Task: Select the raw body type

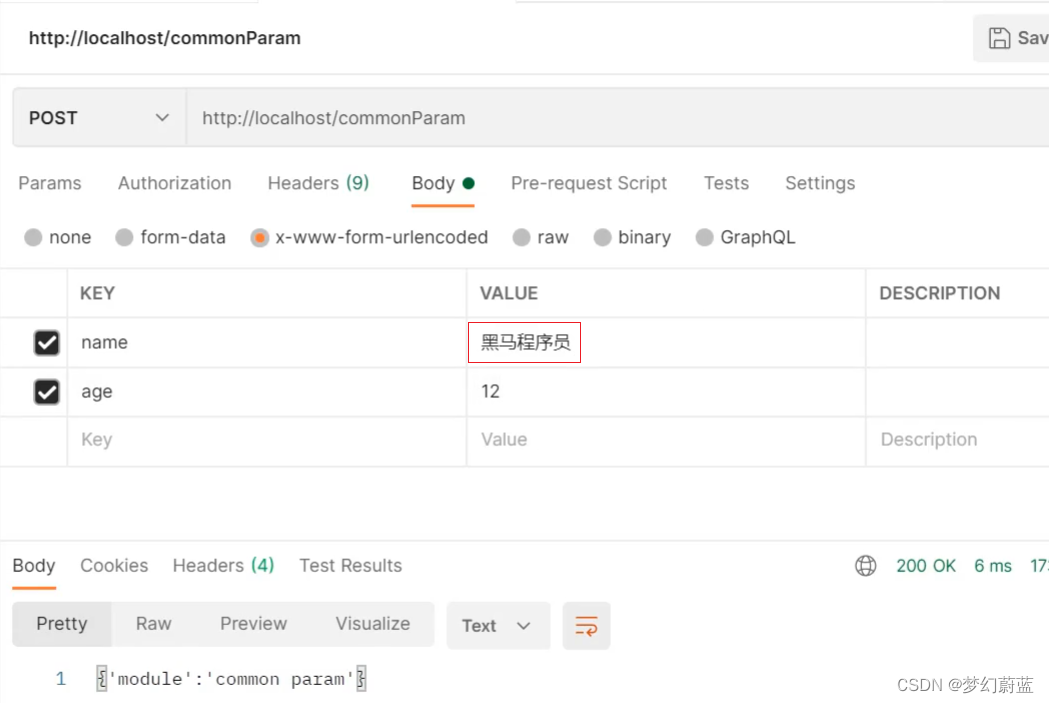Action: (x=521, y=237)
